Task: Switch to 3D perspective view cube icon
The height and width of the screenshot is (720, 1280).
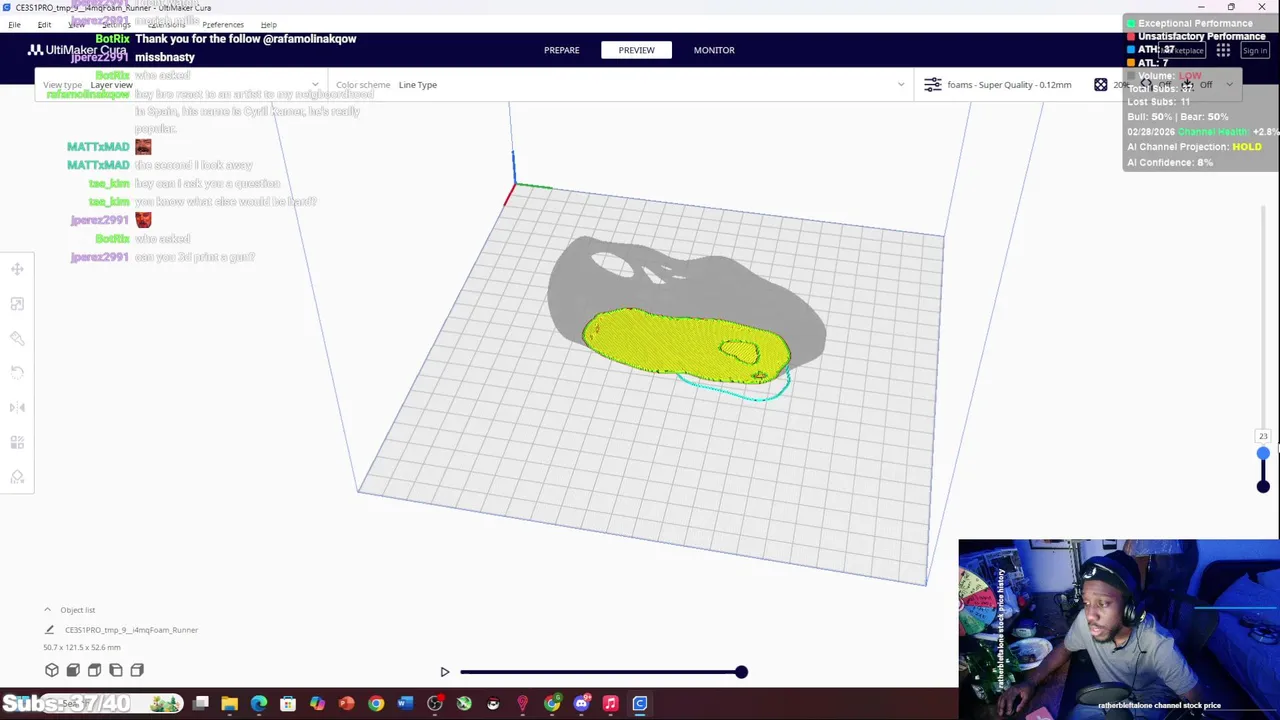Action: click(x=52, y=670)
